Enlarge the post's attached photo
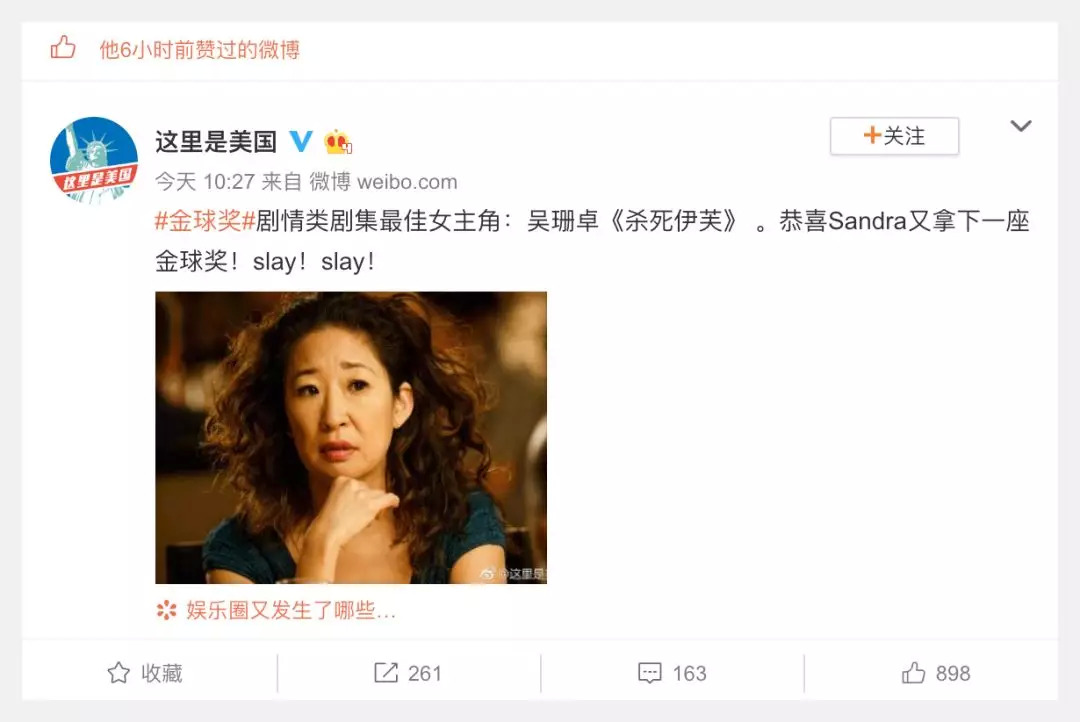This screenshot has width=1080, height=722. click(351, 437)
